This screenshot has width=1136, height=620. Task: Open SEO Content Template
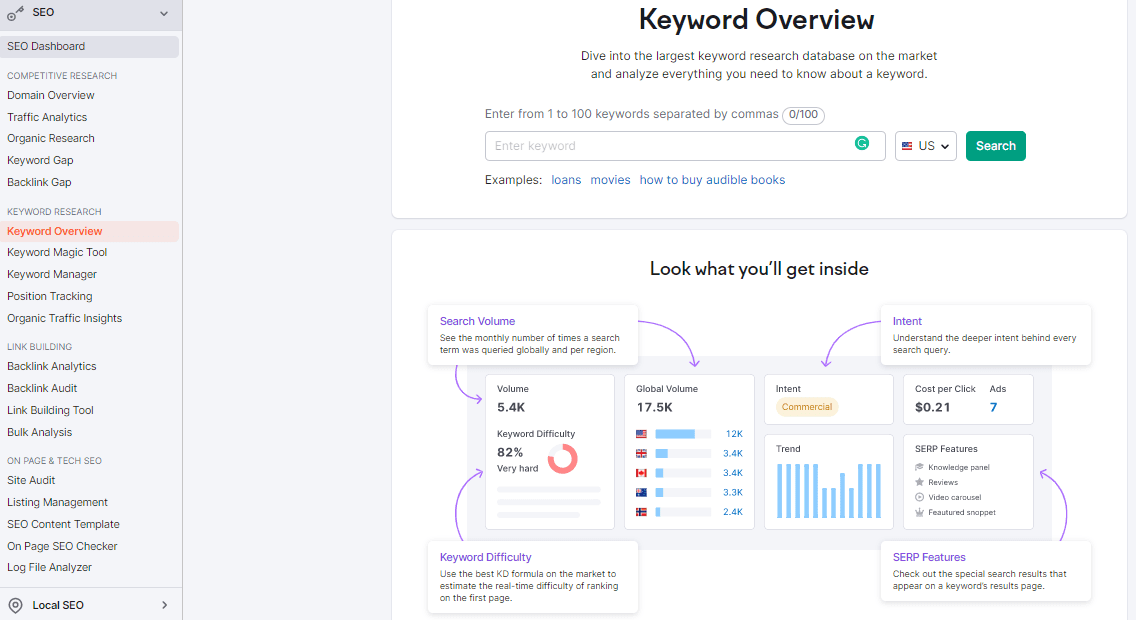(63, 524)
